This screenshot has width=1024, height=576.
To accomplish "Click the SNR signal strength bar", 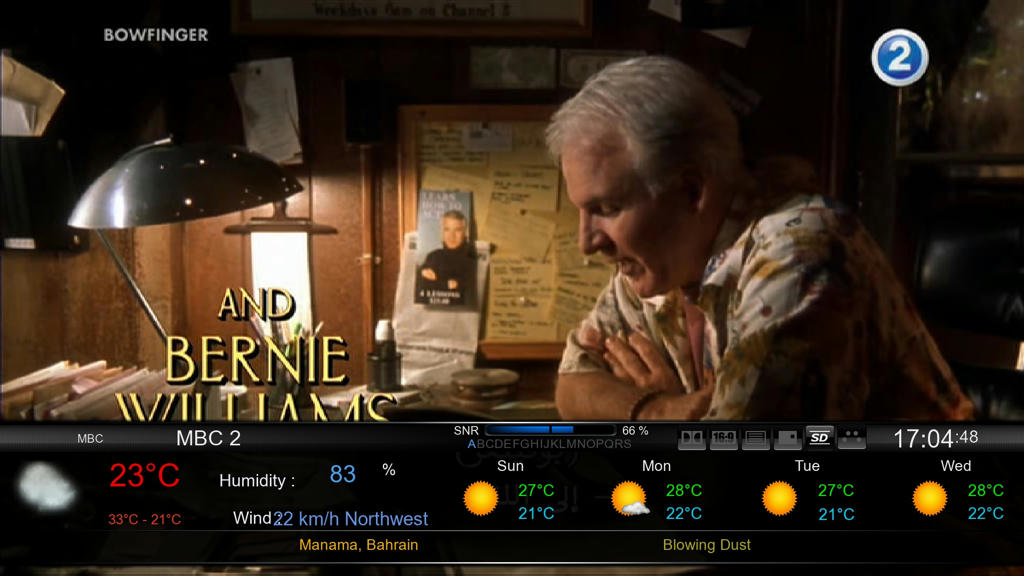I will (x=551, y=430).
